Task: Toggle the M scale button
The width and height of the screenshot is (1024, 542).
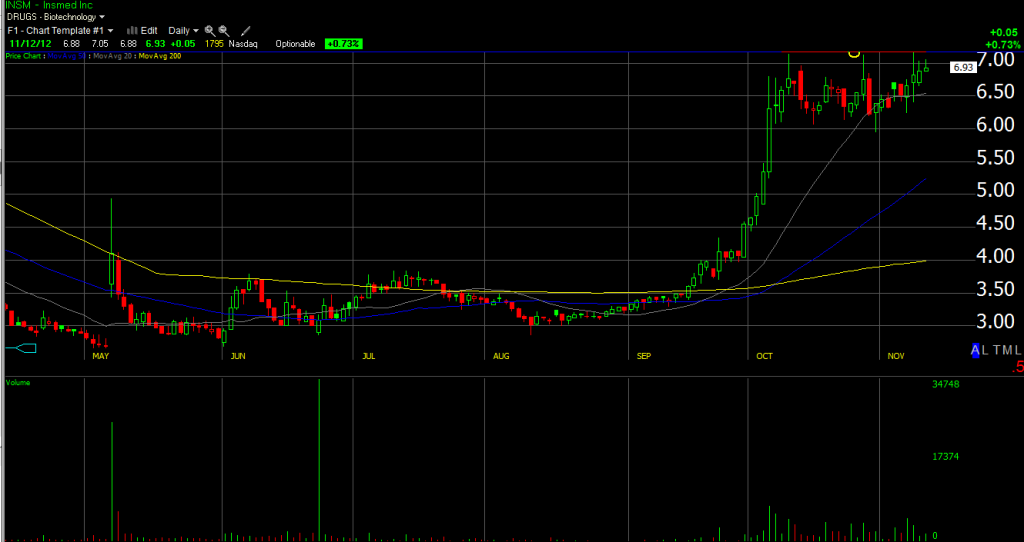Action: click(x=1008, y=351)
